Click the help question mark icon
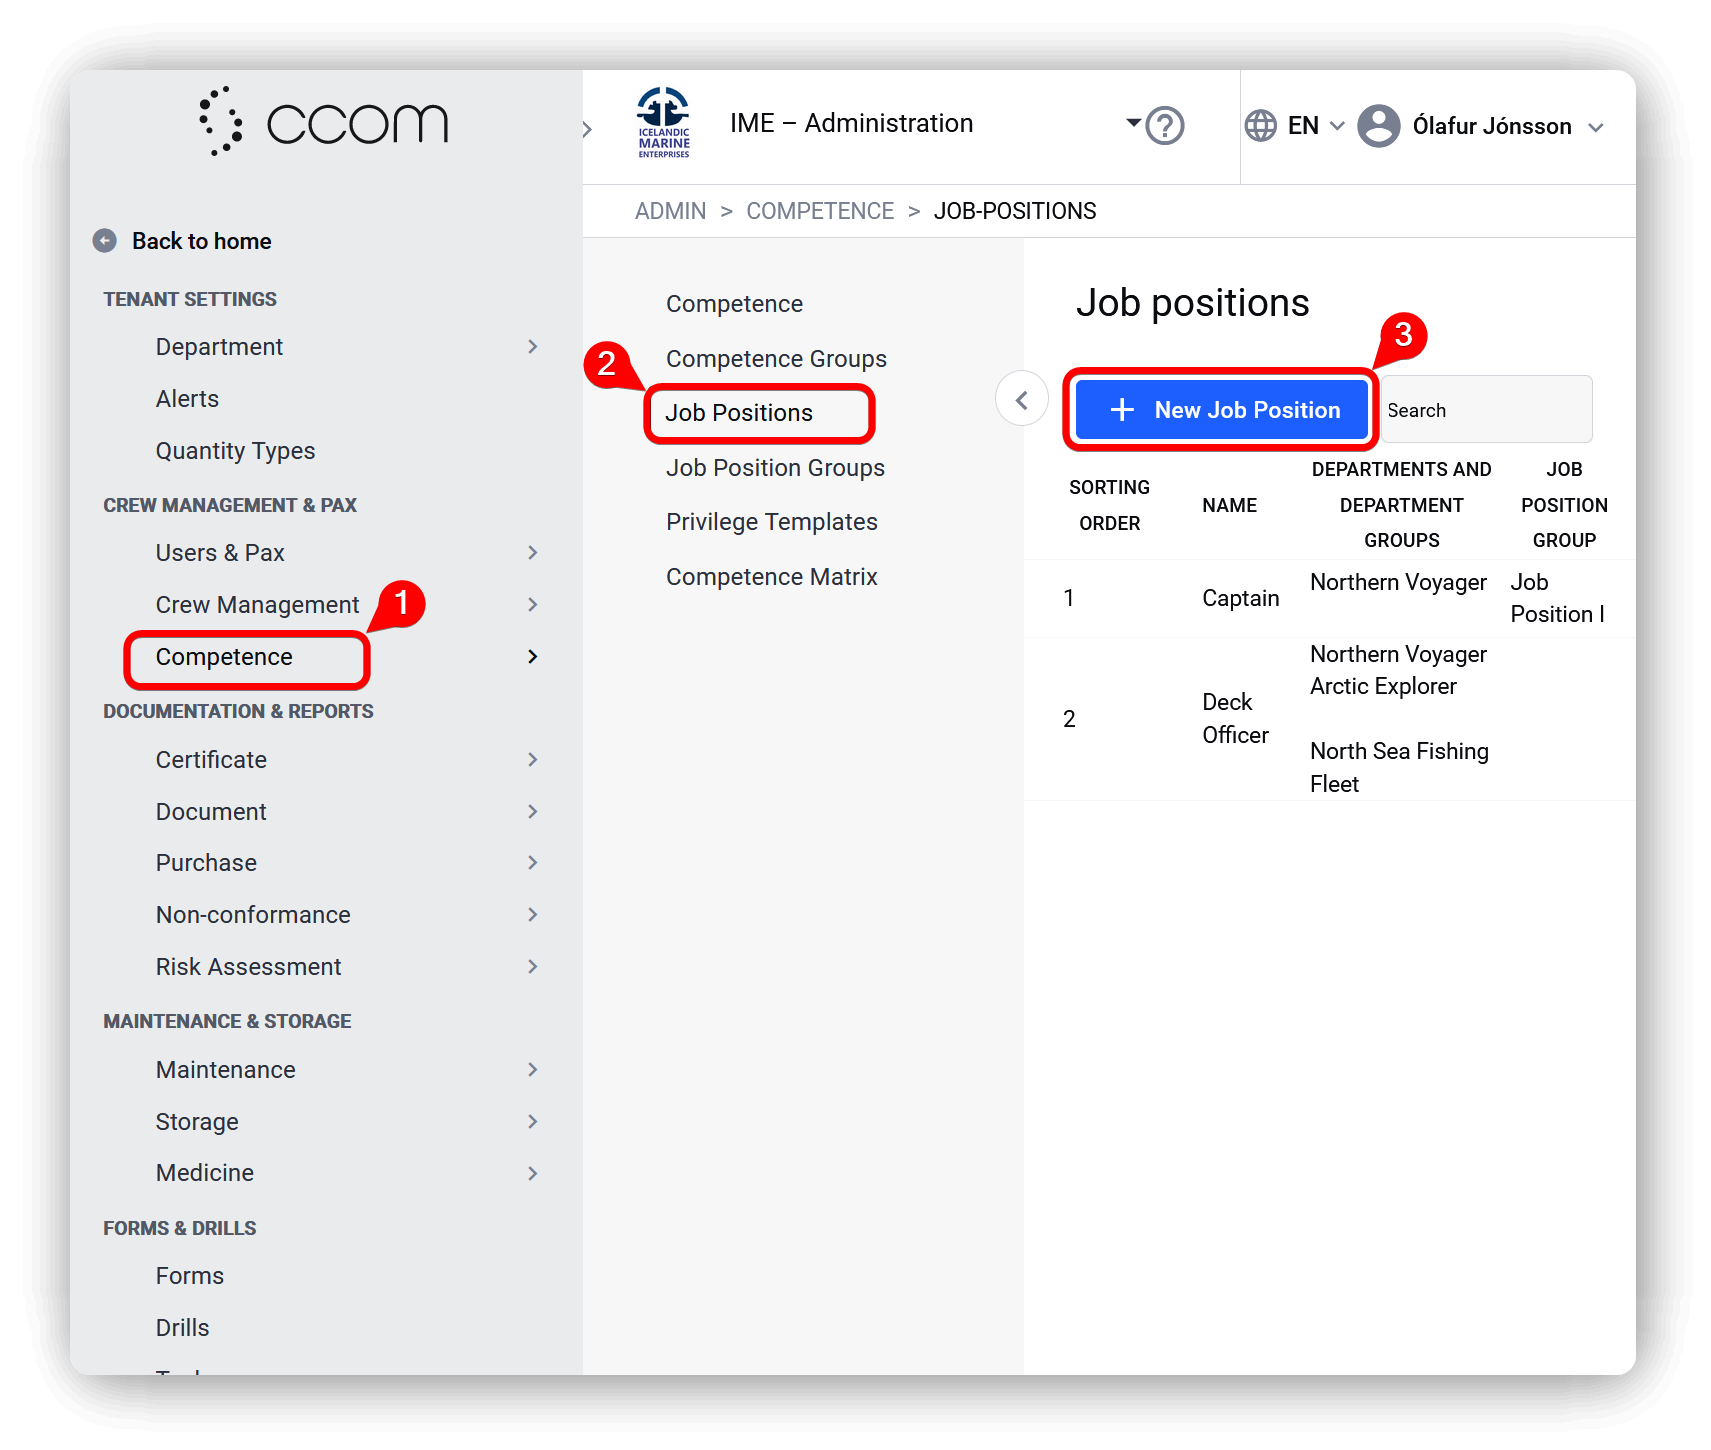Viewport: 1711px width, 1450px height. pyautogui.click(x=1165, y=126)
